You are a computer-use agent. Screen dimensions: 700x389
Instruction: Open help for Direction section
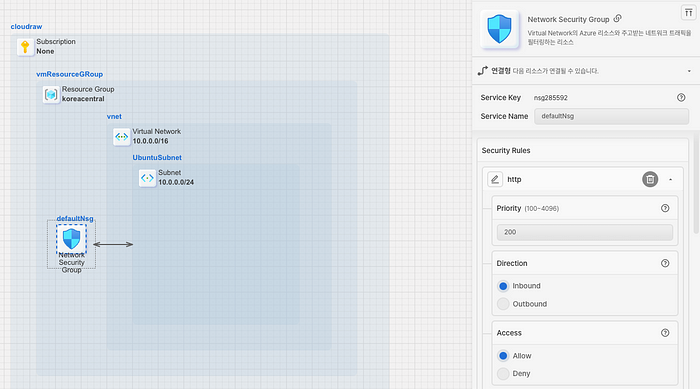[665, 264]
